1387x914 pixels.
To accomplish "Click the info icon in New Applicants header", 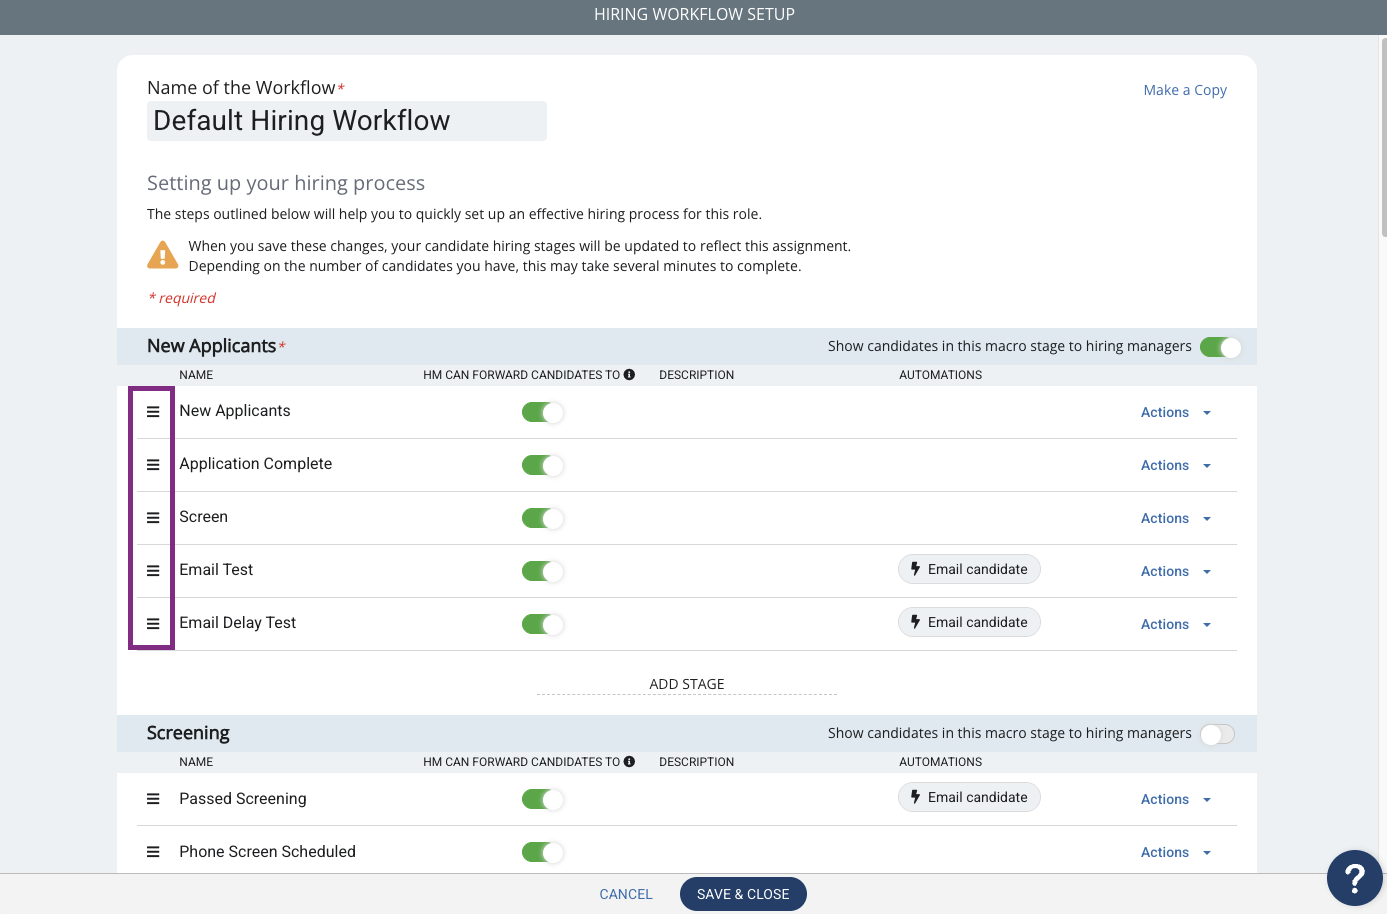I will (x=629, y=375).
